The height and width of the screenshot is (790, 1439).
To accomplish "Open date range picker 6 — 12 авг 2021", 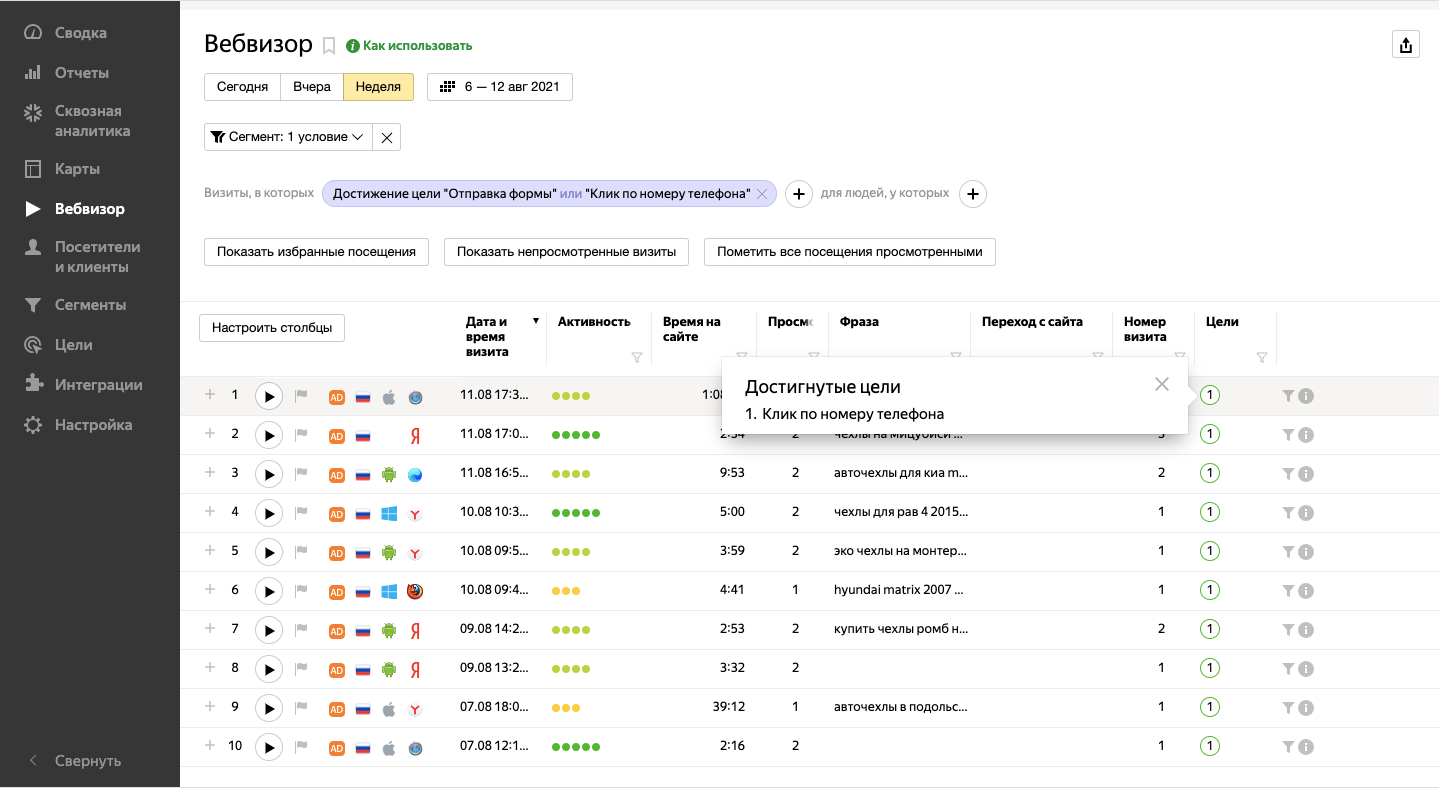I will point(500,87).
